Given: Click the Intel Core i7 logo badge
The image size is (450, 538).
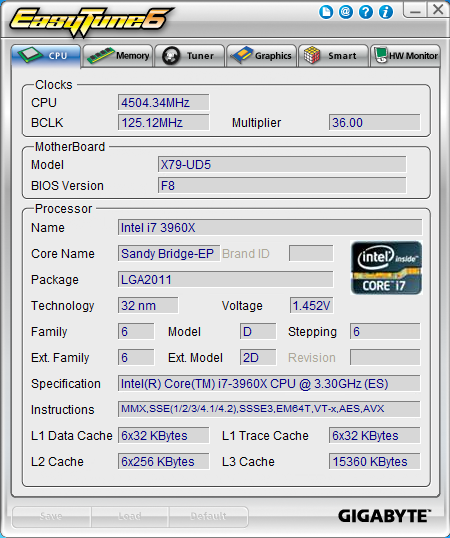Looking at the screenshot, I should click(386, 268).
